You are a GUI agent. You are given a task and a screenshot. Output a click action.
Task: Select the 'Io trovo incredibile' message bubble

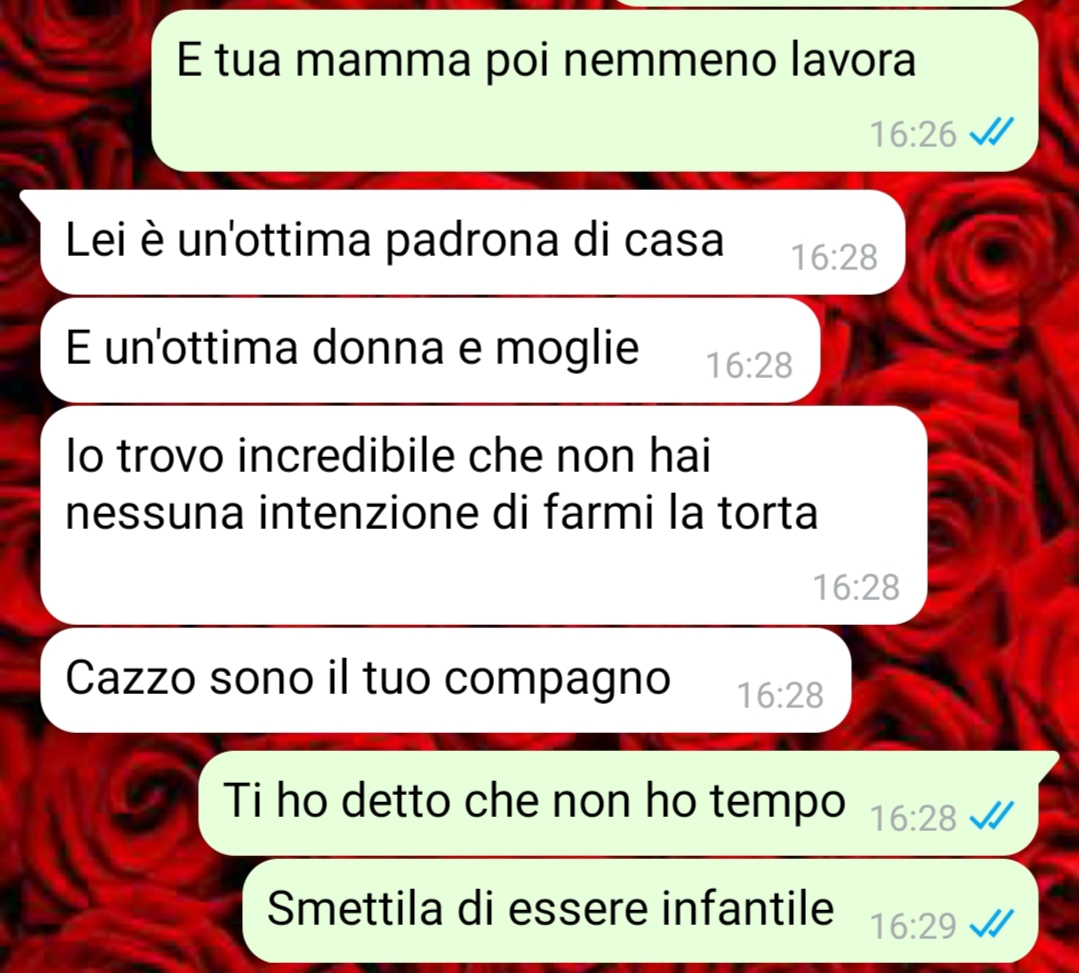click(x=484, y=515)
